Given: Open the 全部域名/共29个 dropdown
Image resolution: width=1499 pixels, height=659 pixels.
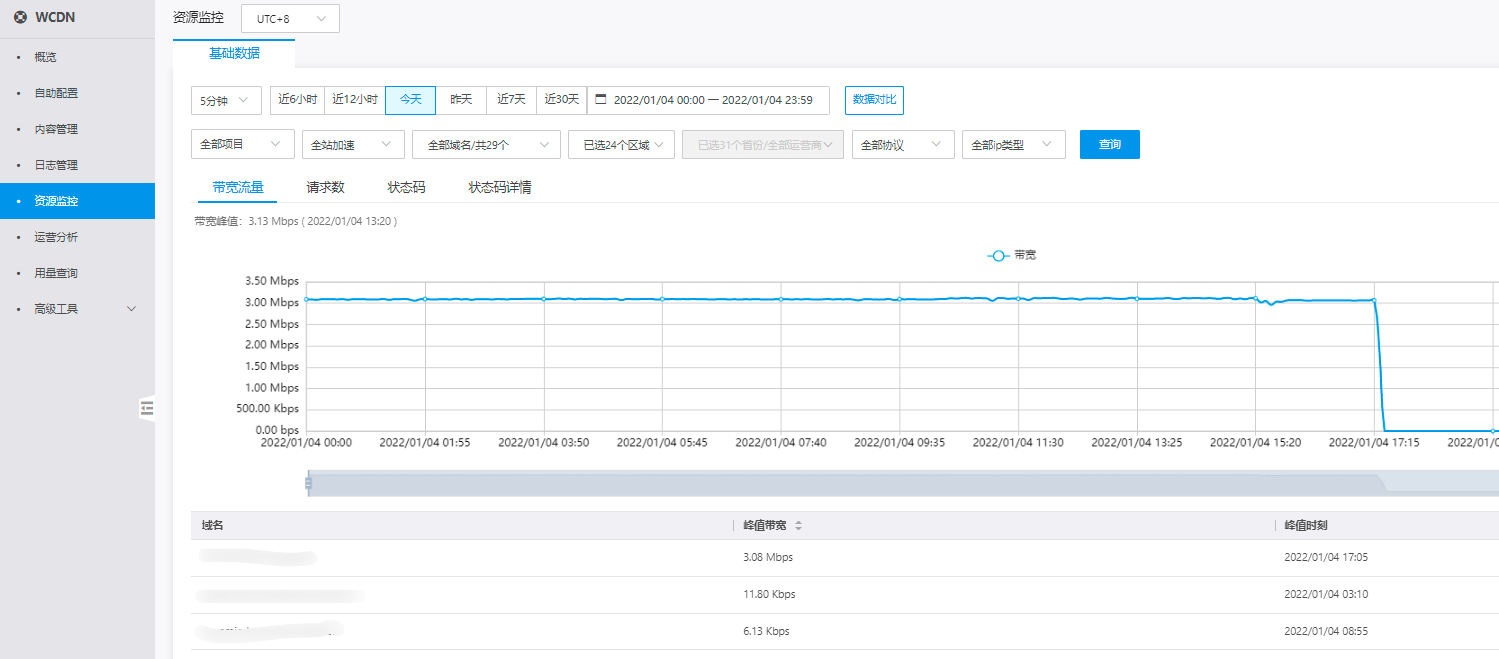Looking at the screenshot, I should (485, 145).
